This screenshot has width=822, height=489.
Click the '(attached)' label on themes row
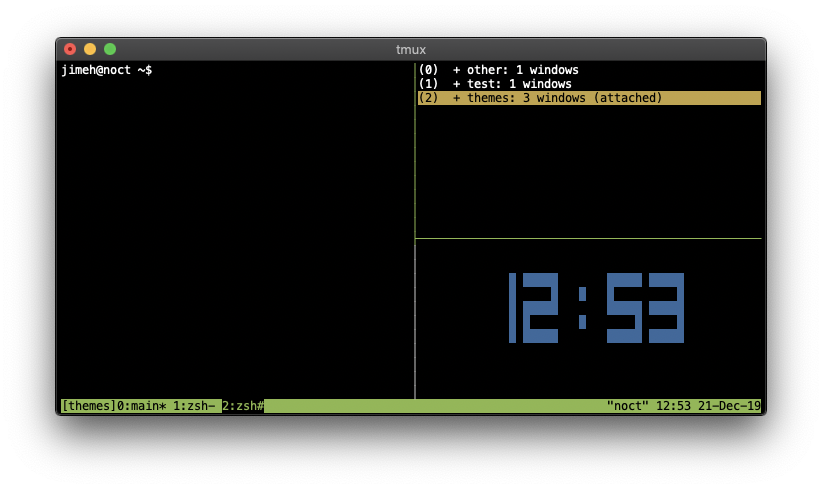click(x=628, y=98)
